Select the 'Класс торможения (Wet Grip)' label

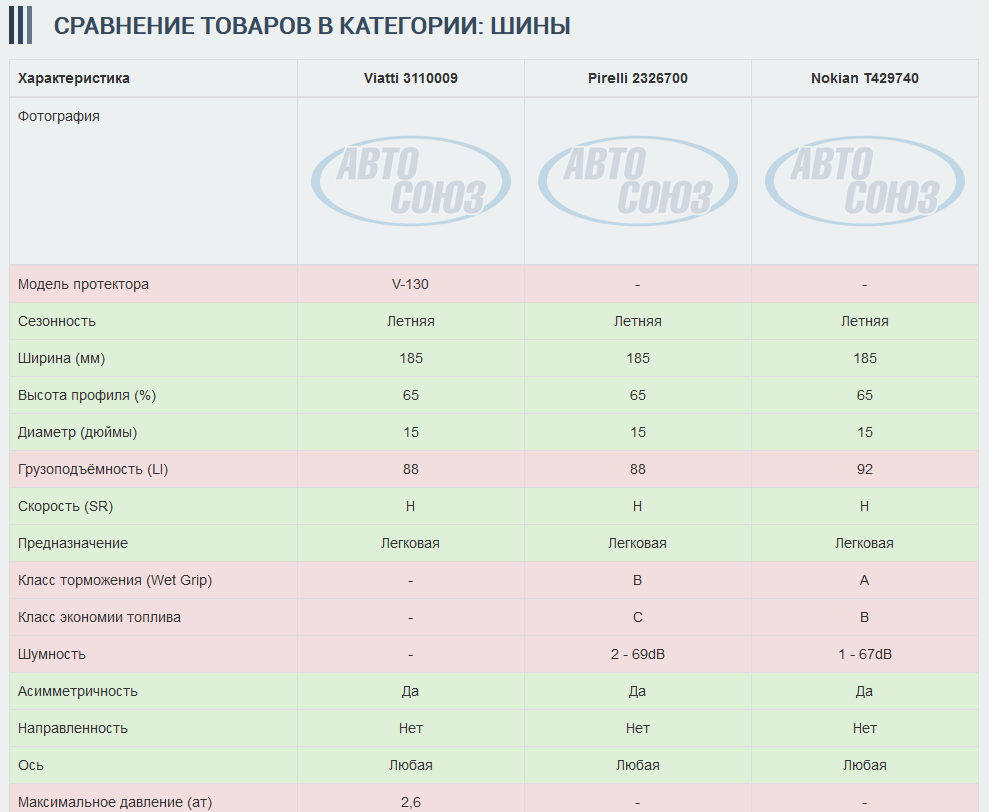click(x=115, y=580)
